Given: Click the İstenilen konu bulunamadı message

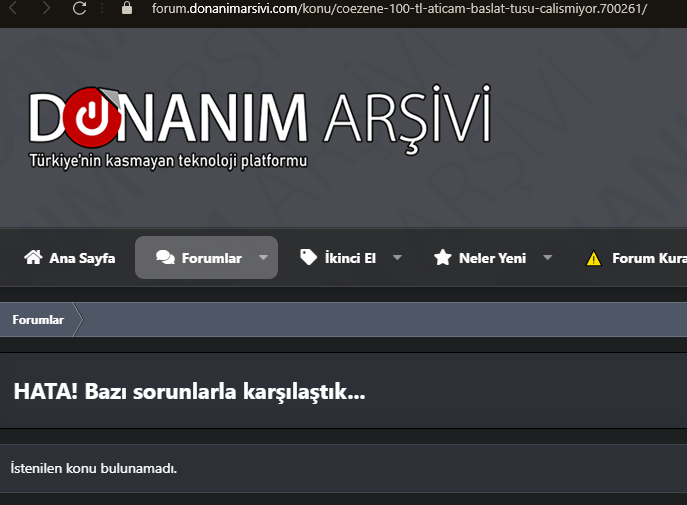Looking at the screenshot, I should tap(94, 468).
